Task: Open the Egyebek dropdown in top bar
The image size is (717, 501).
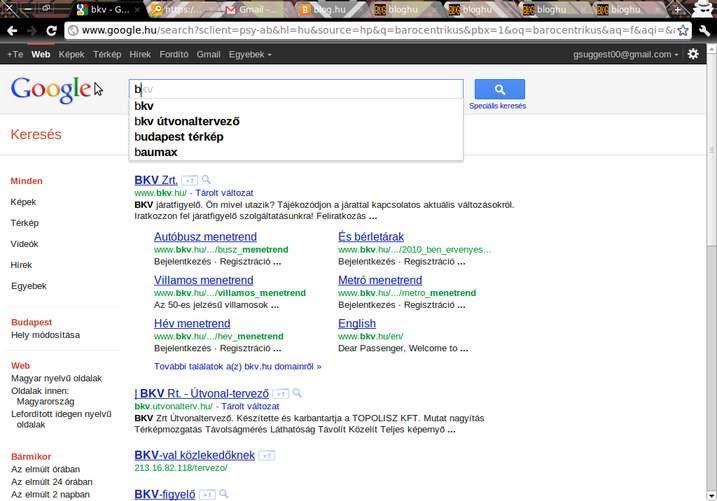Action: pos(250,54)
